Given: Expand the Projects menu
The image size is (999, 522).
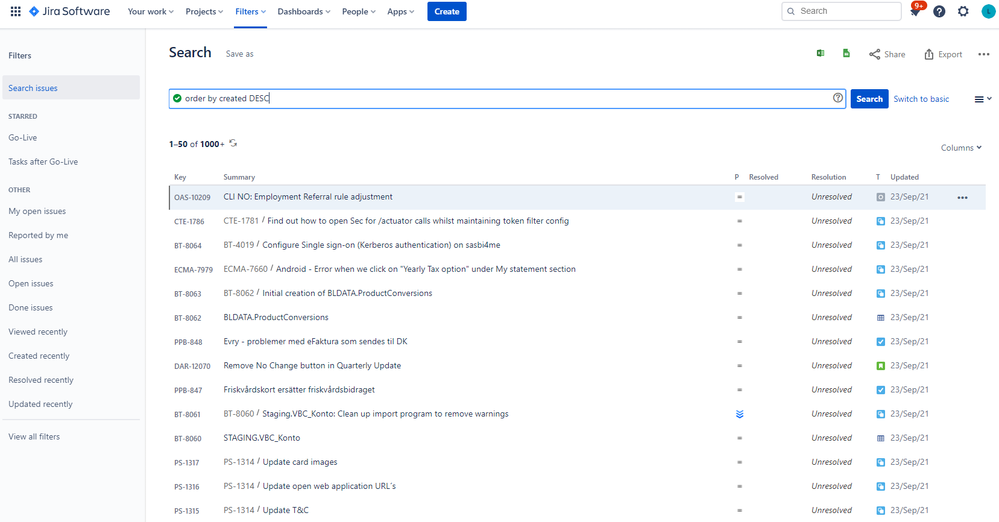Looking at the screenshot, I should (x=204, y=11).
